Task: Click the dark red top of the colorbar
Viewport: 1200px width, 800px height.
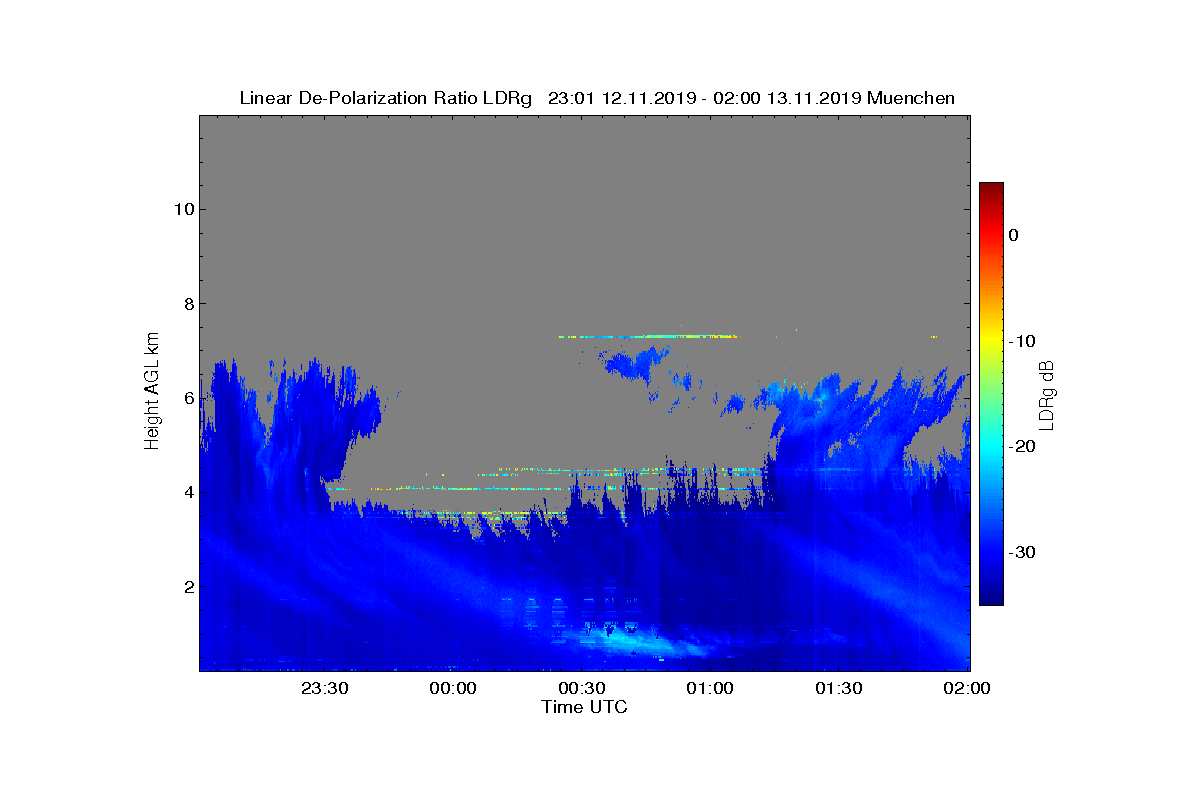Action: [991, 189]
